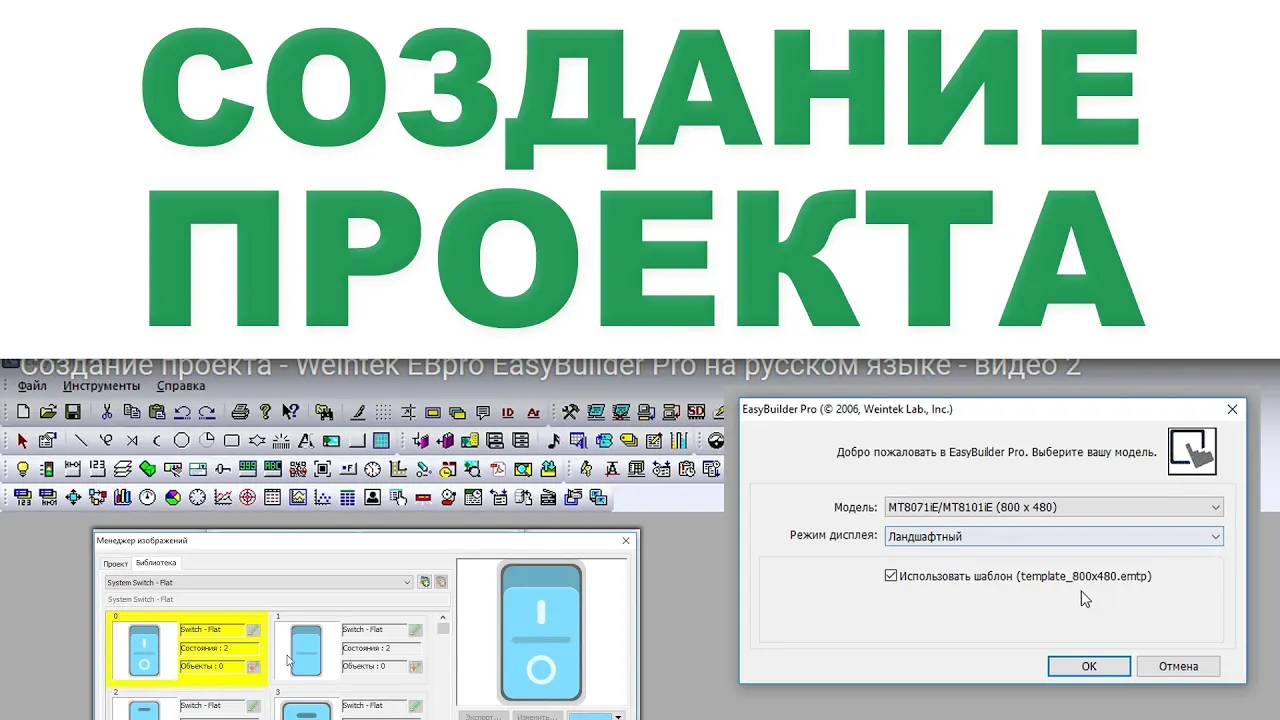Switch to the Библиотека tab
The height and width of the screenshot is (720, 1280).
156,563
